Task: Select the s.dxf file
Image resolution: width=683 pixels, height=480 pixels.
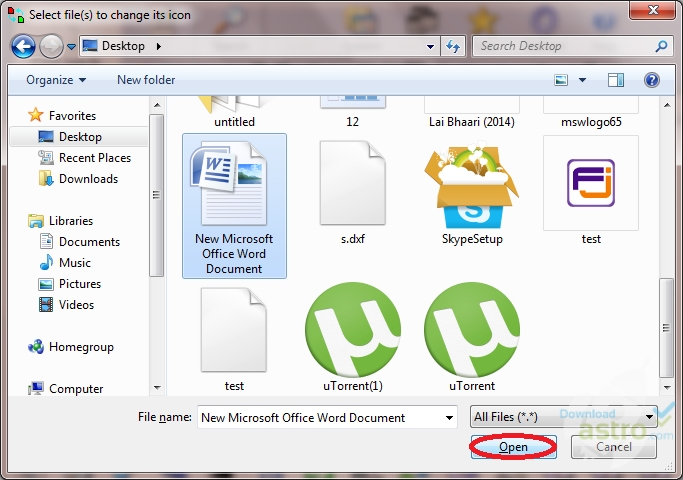Action: coord(353,192)
